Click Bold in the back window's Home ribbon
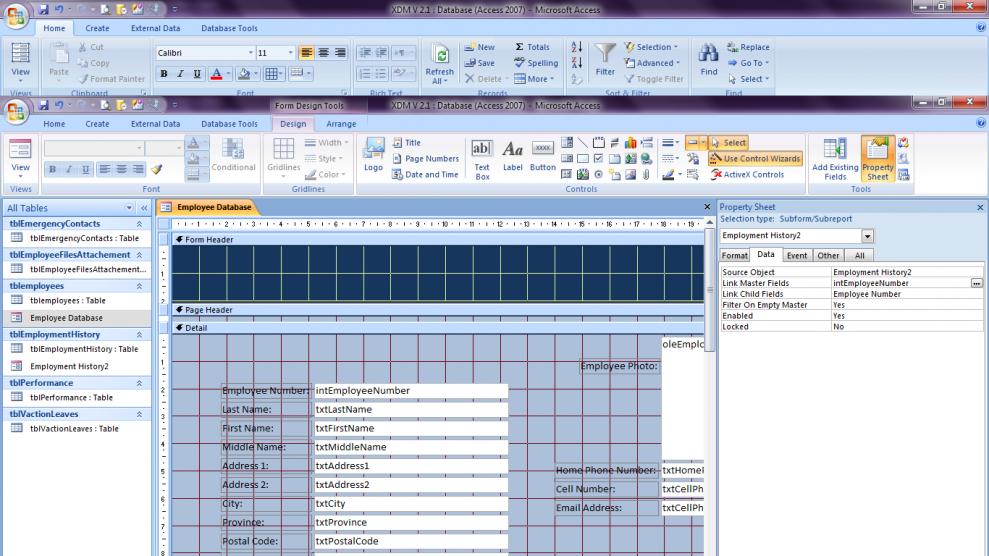The image size is (989, 556). point(164,74)
